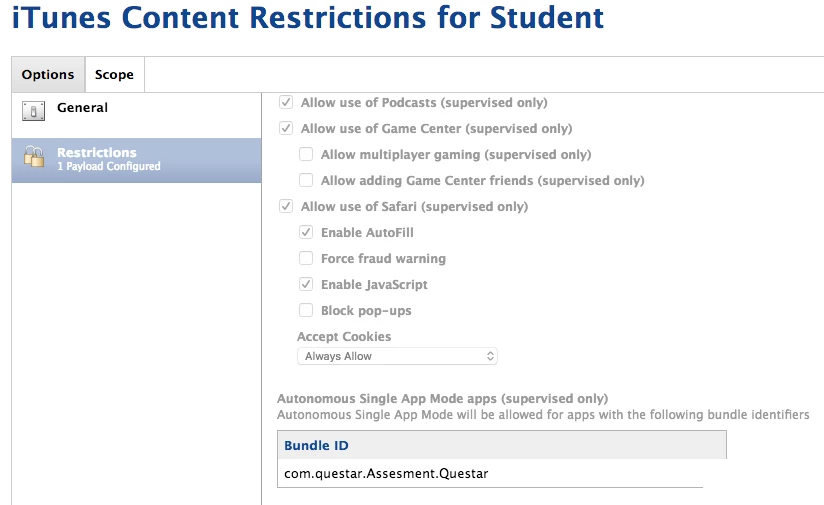Toggle Allow use of Safari checkbox
Screen dimensions: 824x505
(286, 207)
